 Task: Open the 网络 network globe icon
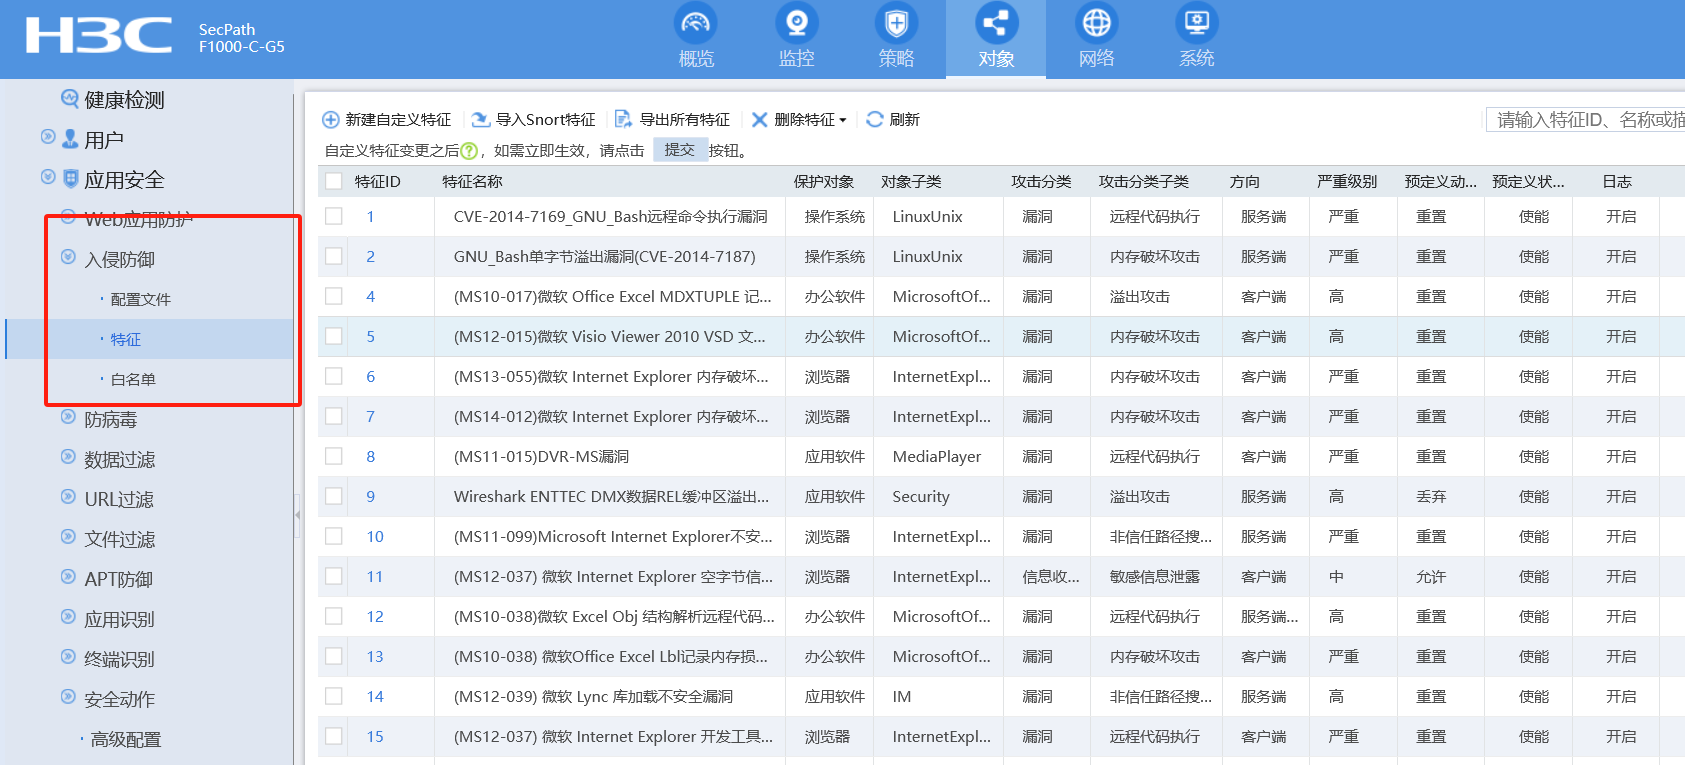[1096, 24]
